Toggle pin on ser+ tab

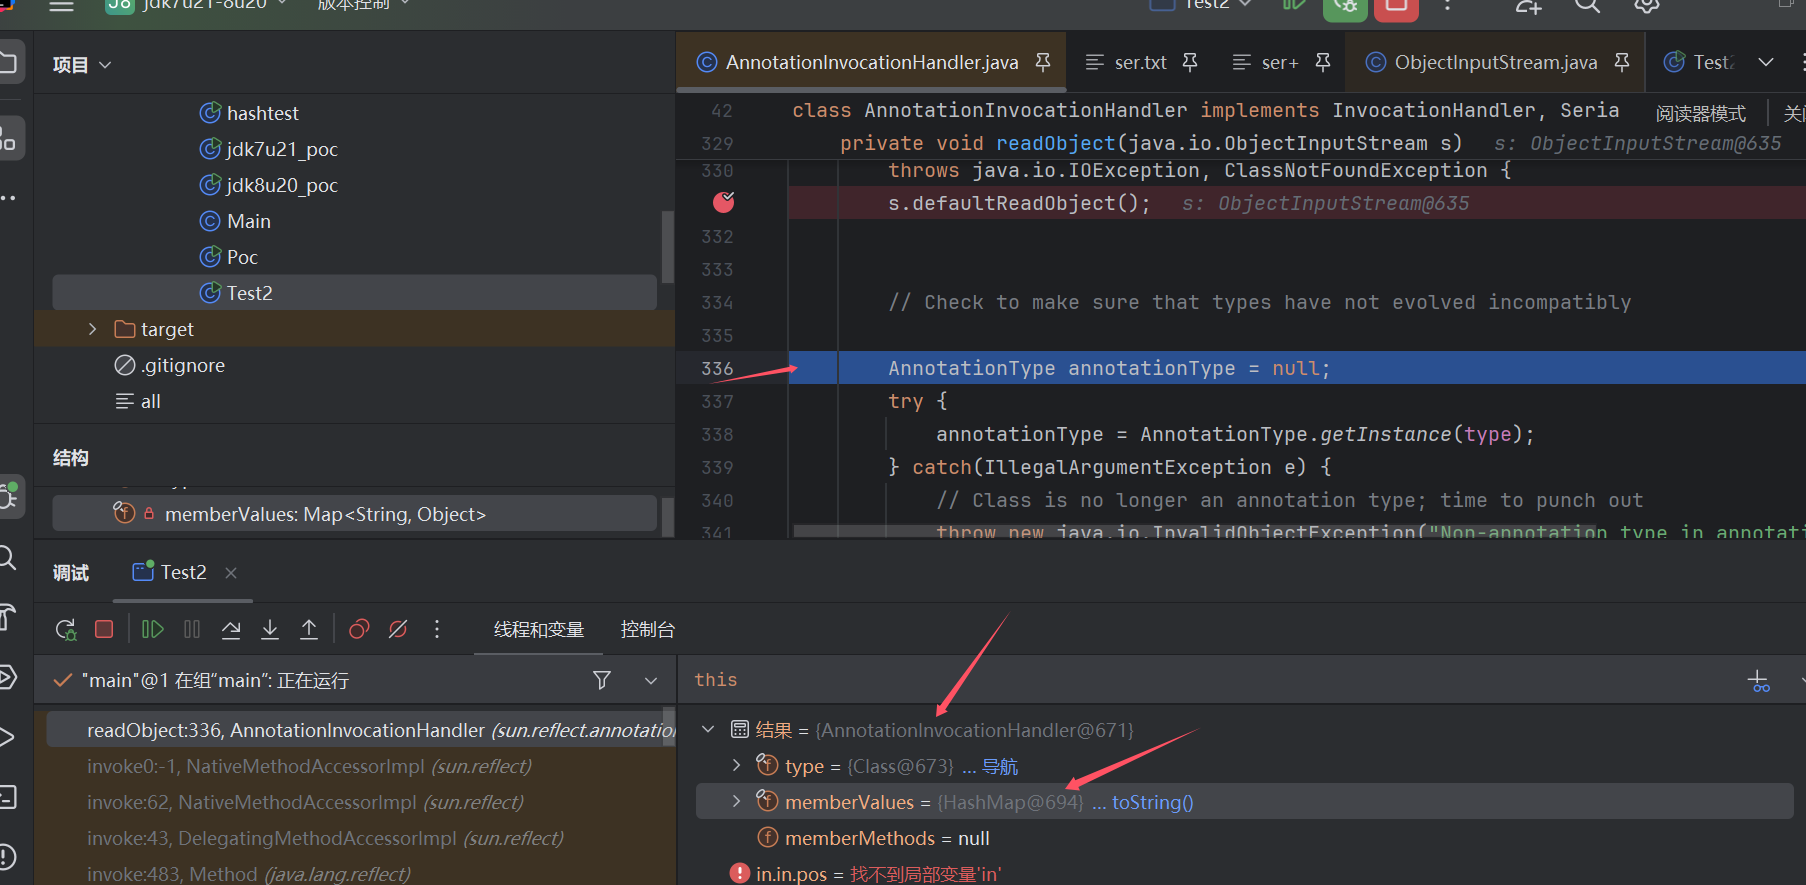coord(1323,62)
